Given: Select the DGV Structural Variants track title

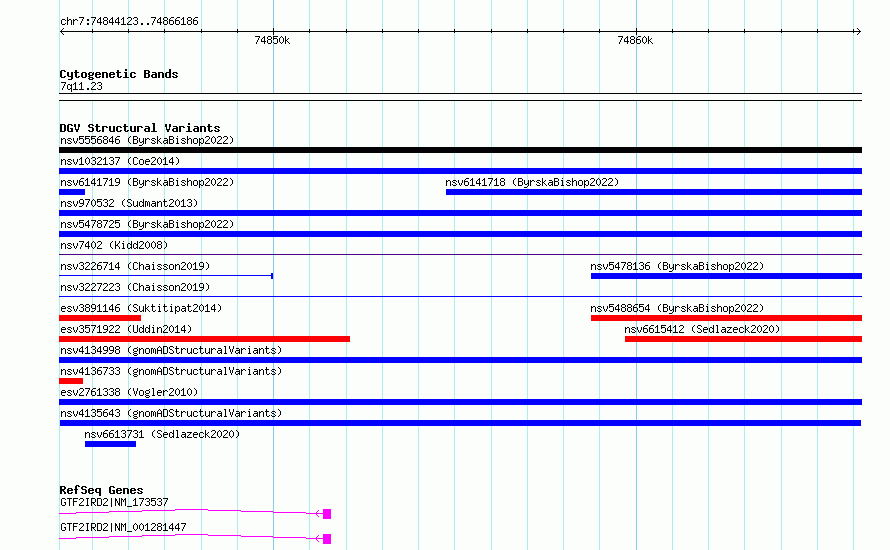Looking at the screenshot, I should coord(140,128).
